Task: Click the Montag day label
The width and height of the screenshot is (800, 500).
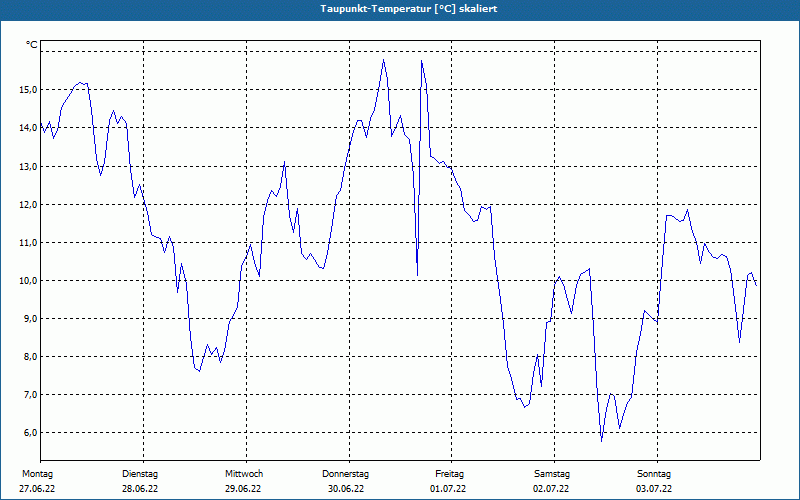Action: [37, 474]
